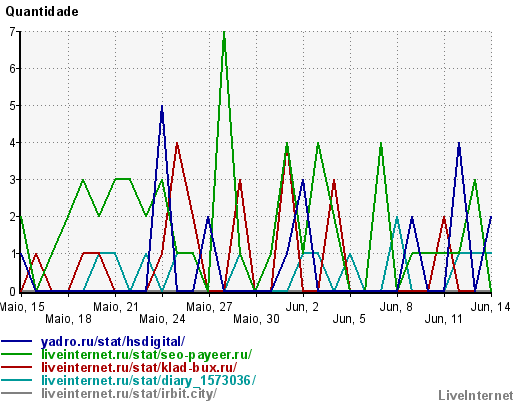Screen dimensions: 520x405
Task: Click the Jun, 8 date label
Action: point(396,307)
